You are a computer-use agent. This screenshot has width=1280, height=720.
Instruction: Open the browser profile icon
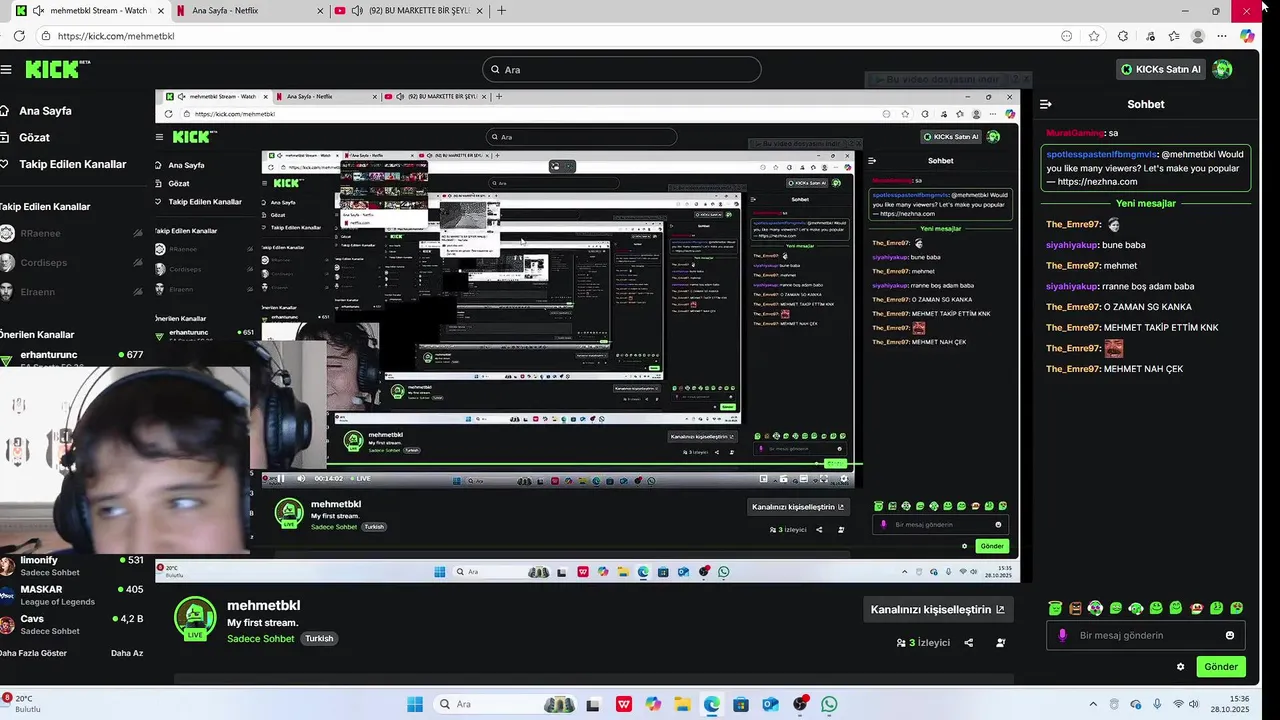pyautogui.click(x=1198, y=36)
